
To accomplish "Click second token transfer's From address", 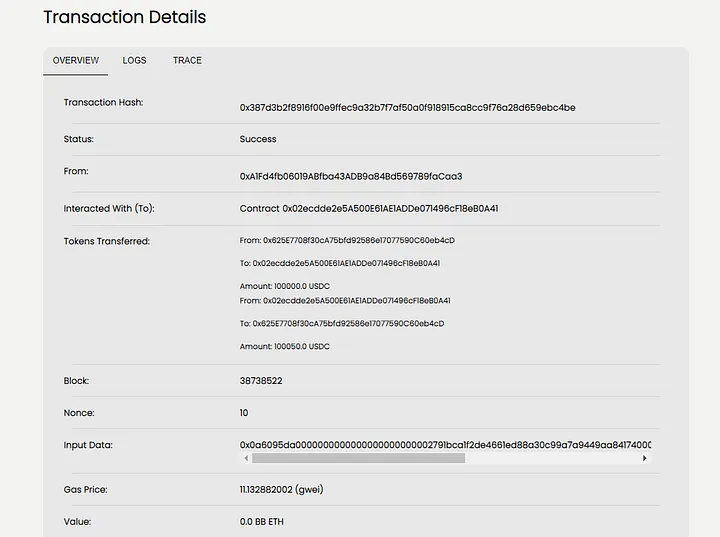I will 357,301.
